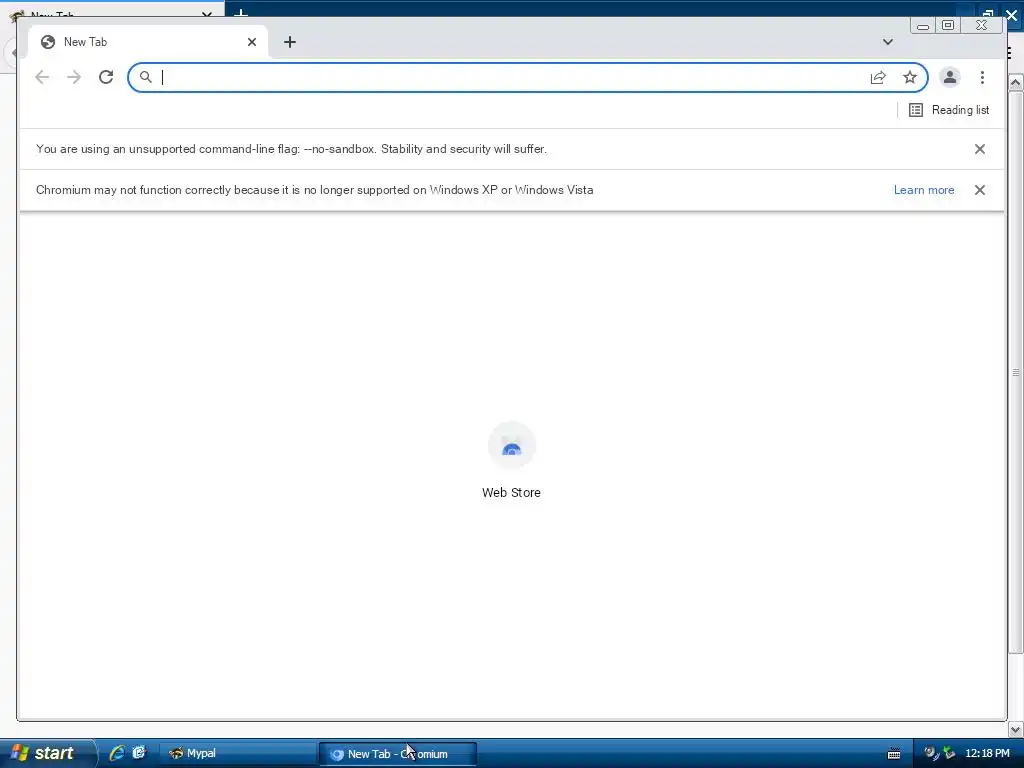Minimize the Chromium window
This screenshot has height=768, width=1024.
click(923, 25)
